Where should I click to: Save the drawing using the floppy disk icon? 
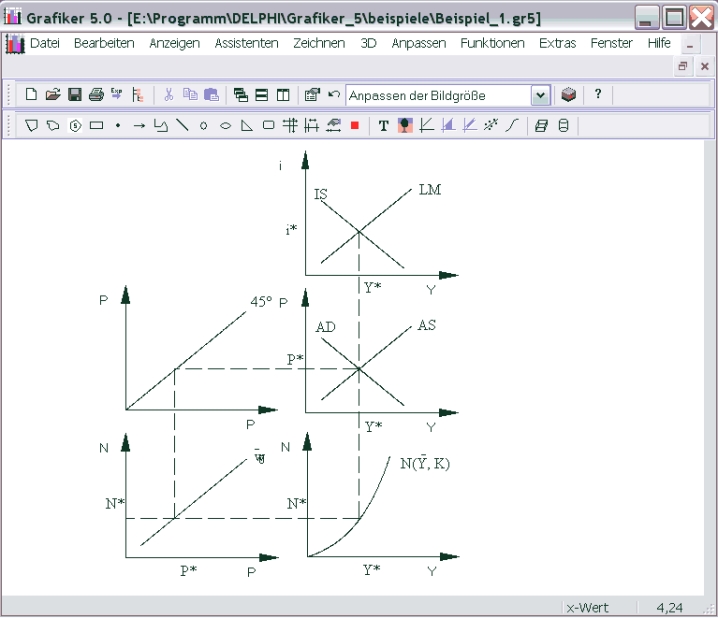[74, 95]
